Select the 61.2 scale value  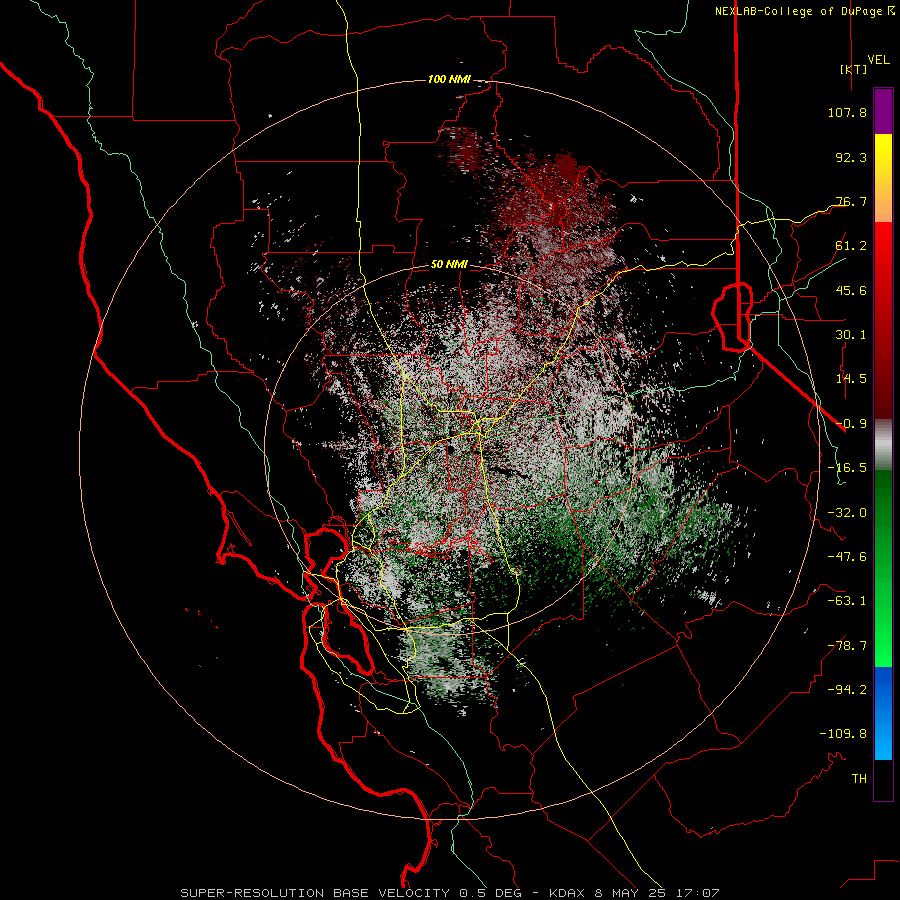[x=851, y=246]
